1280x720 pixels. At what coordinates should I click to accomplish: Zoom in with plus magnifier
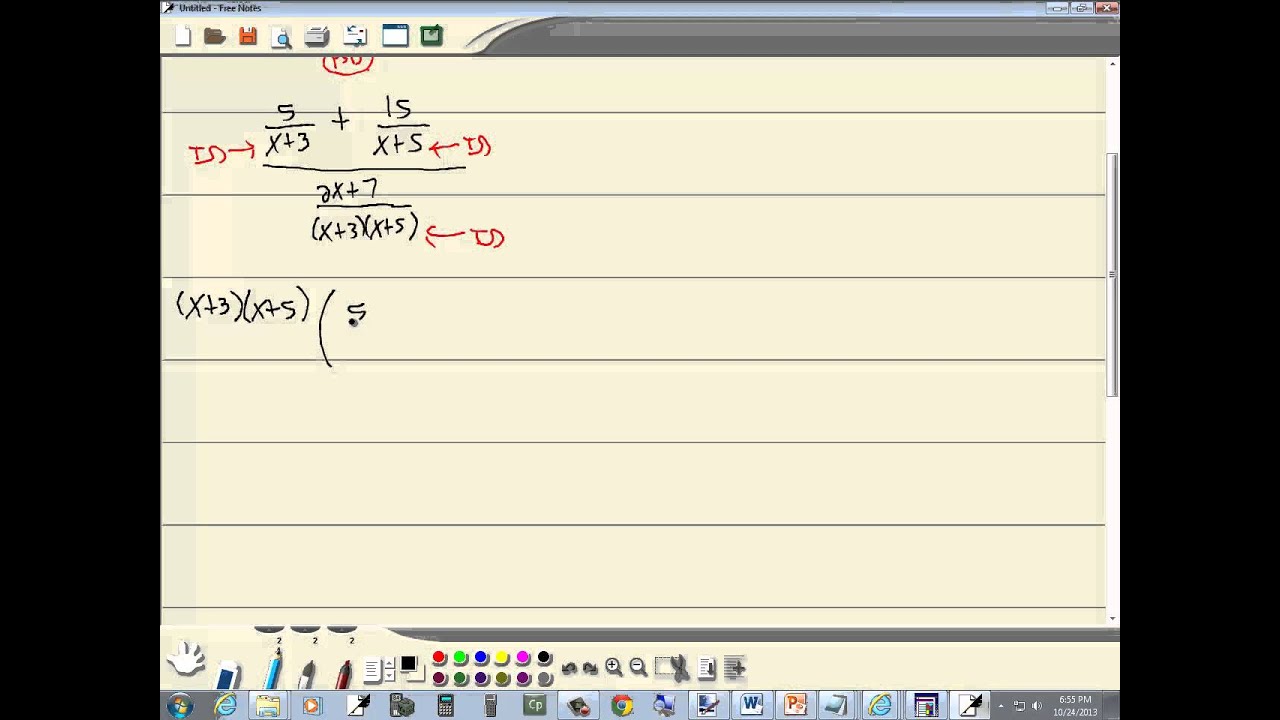point(614,667)
